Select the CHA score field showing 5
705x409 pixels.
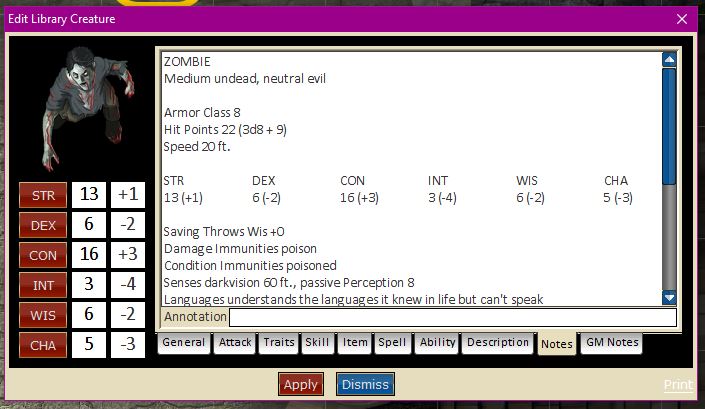click(89, 344)
